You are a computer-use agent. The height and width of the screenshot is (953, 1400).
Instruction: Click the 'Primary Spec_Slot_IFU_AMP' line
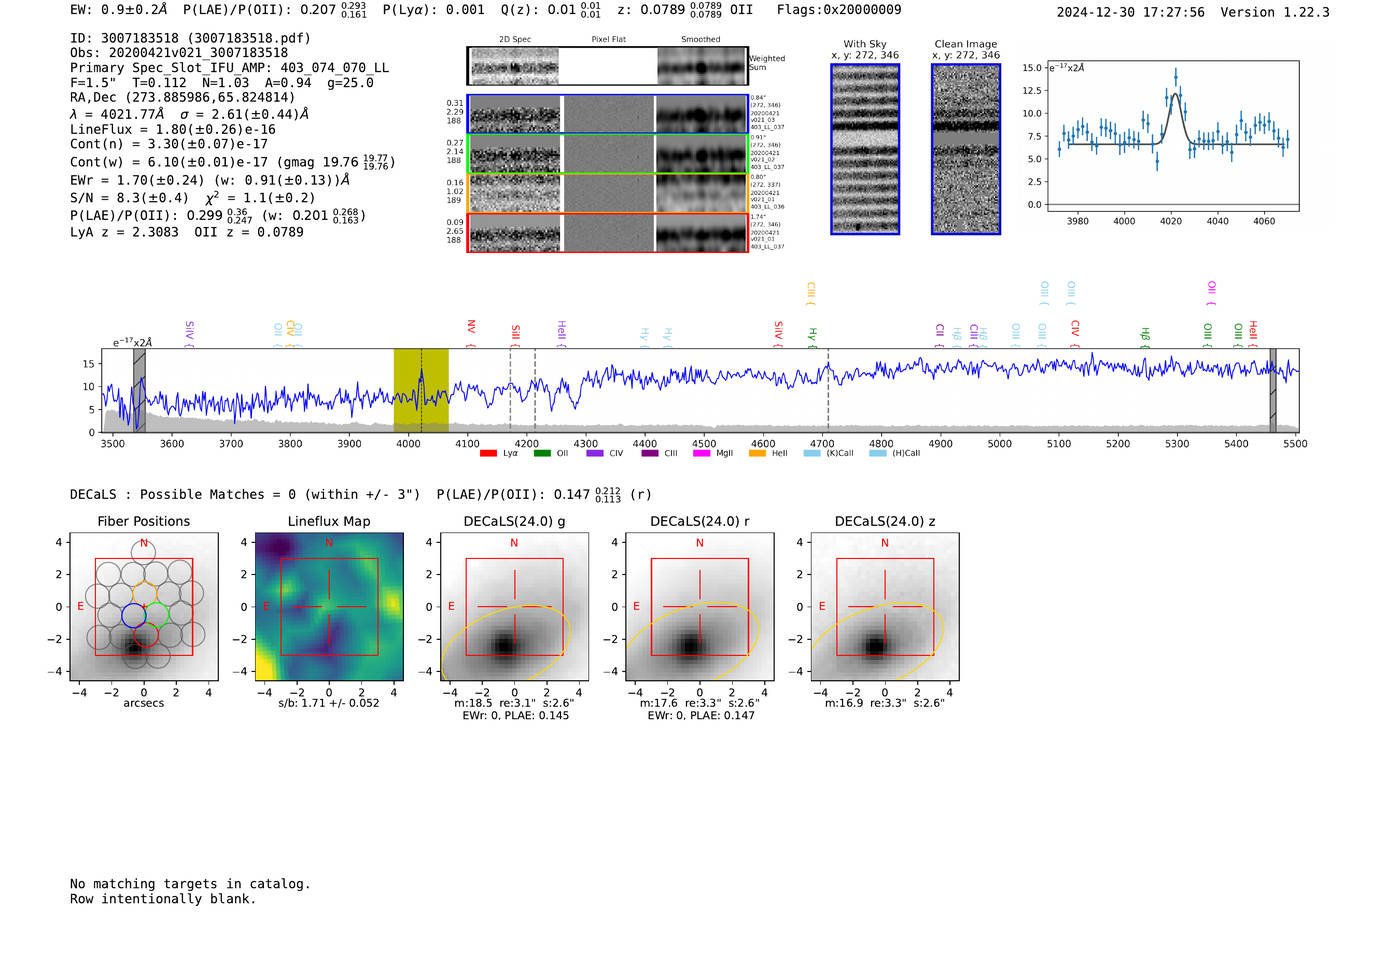point(230,68)
